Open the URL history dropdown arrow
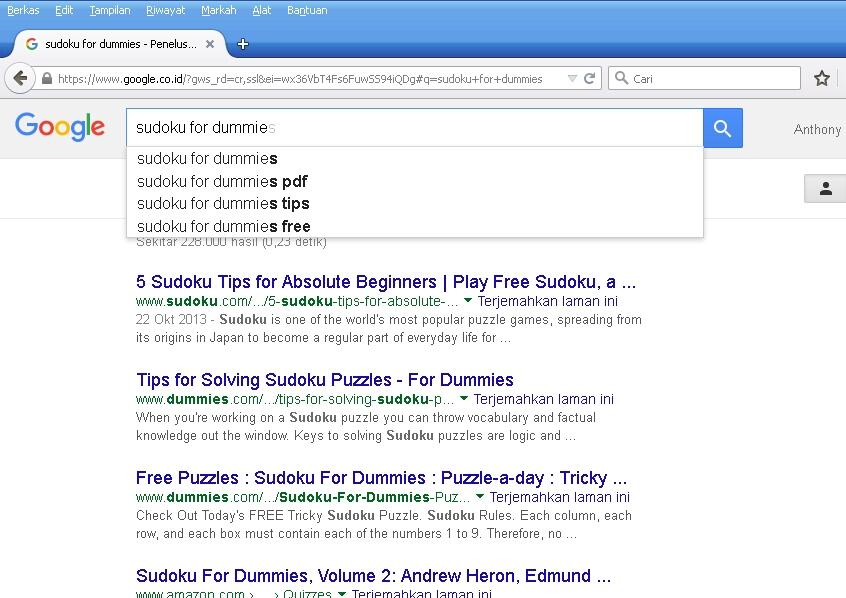 tap(572, 79)
